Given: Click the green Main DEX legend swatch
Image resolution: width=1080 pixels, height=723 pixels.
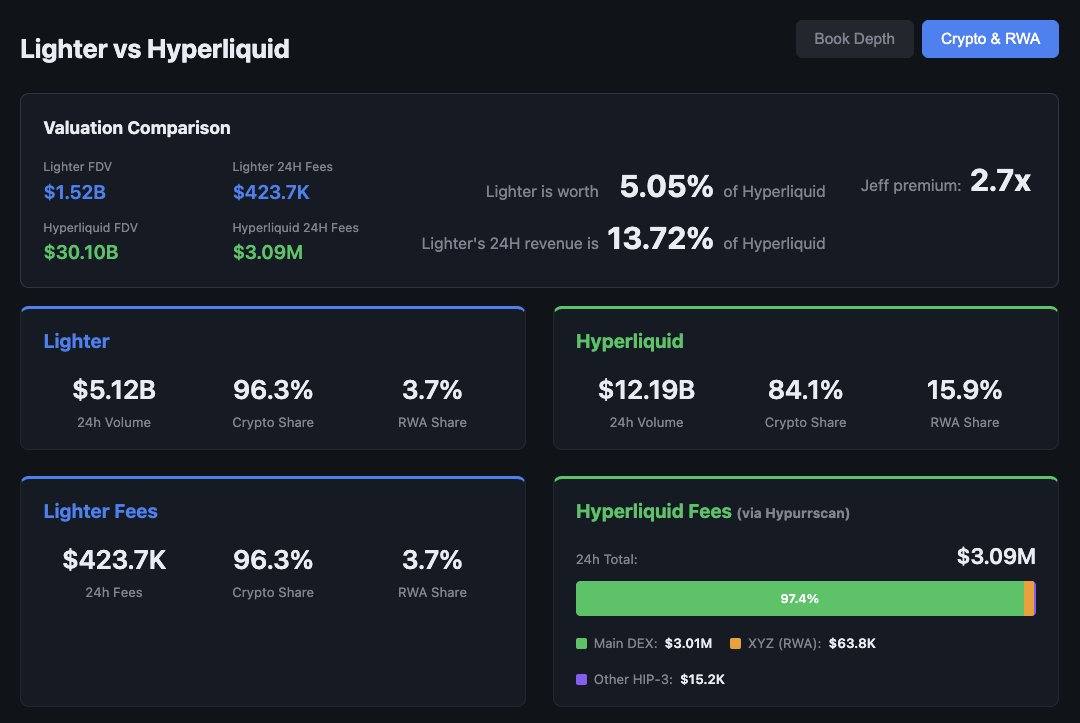Looking at the screenshot, I should click(x=582, y=644).
